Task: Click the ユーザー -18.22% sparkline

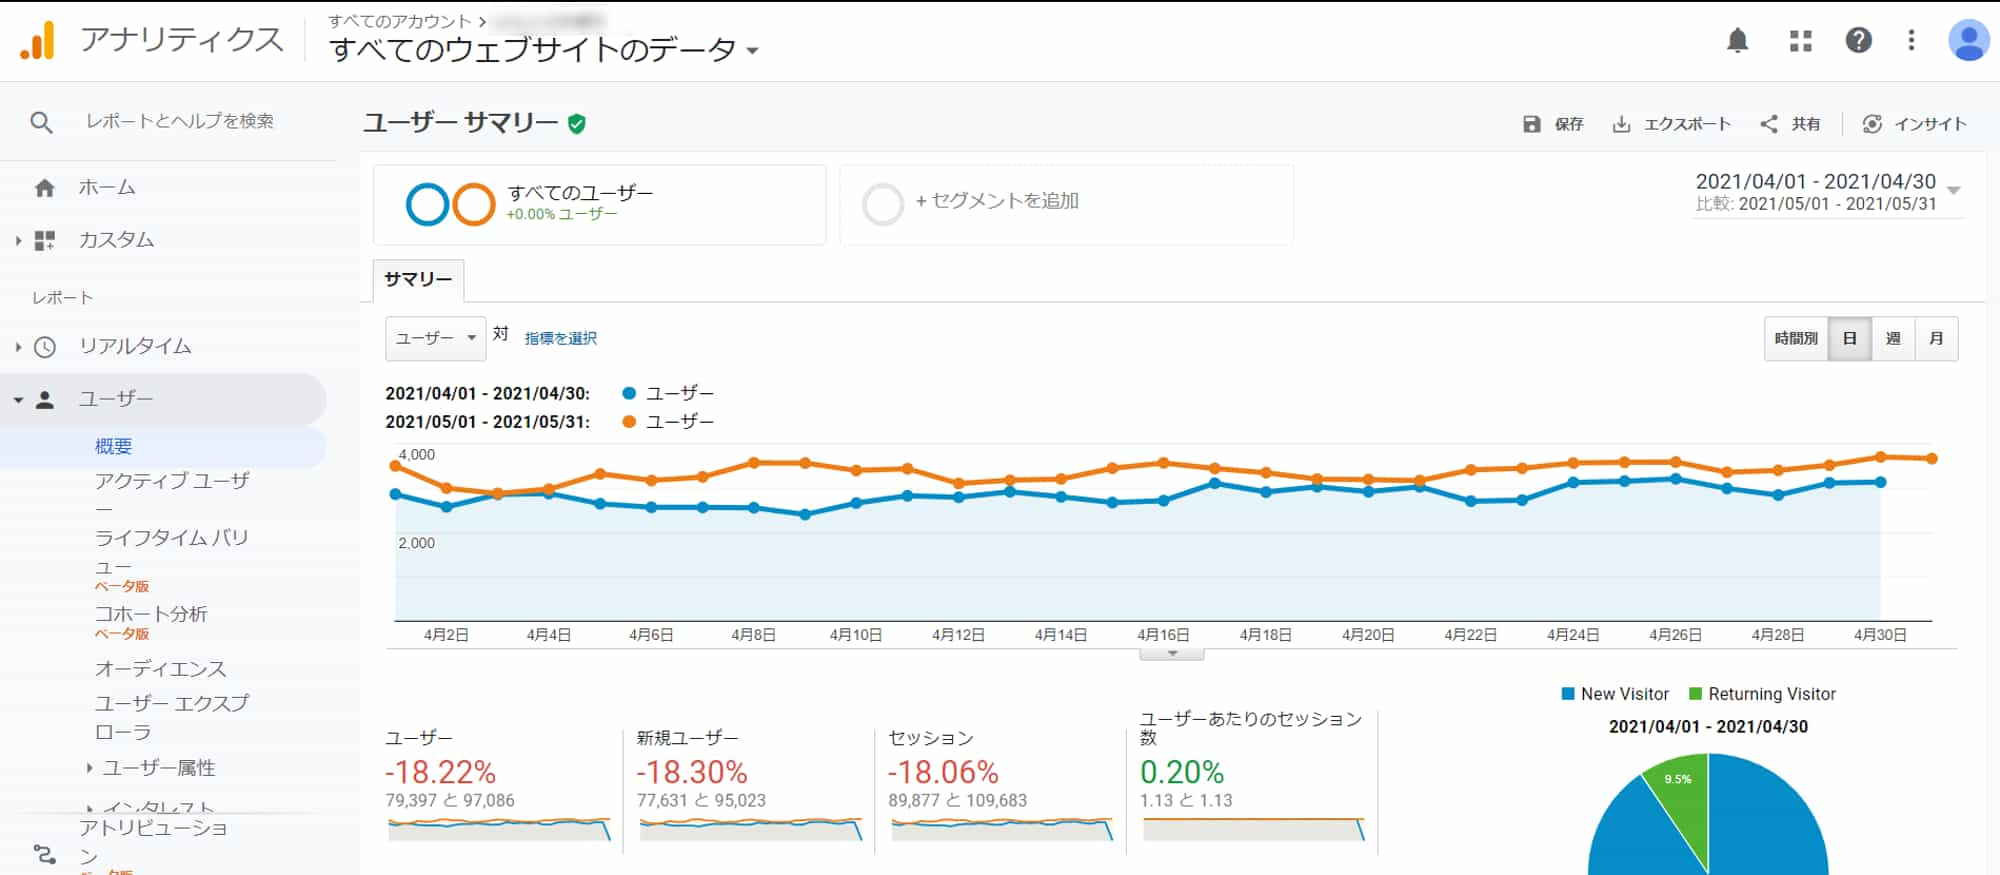Action: click(x=499, y=829)
